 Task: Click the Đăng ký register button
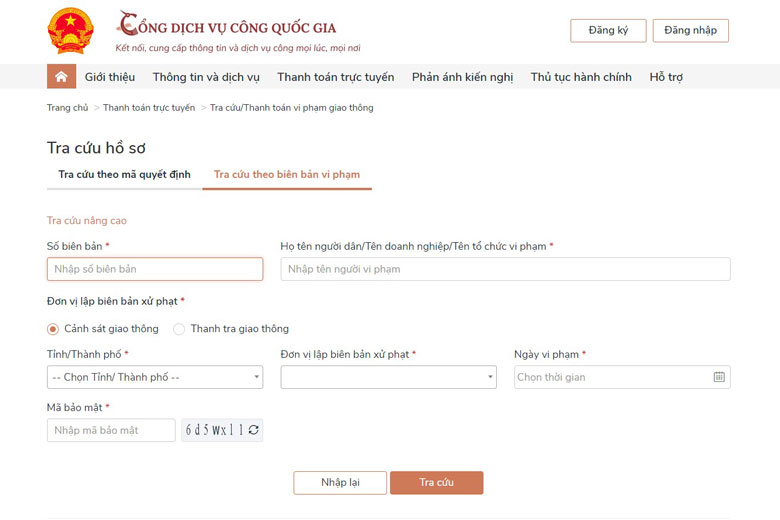[608, 30]
